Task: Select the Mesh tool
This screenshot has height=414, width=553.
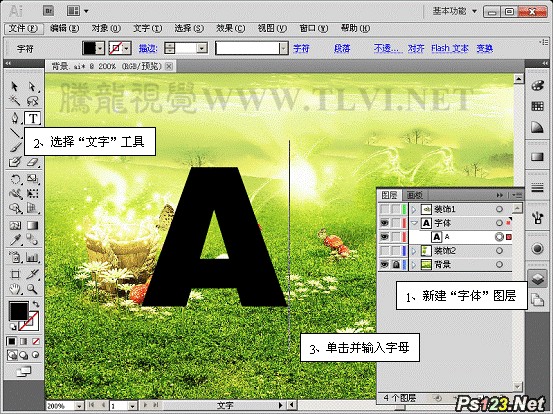Action: coord(14,225)
